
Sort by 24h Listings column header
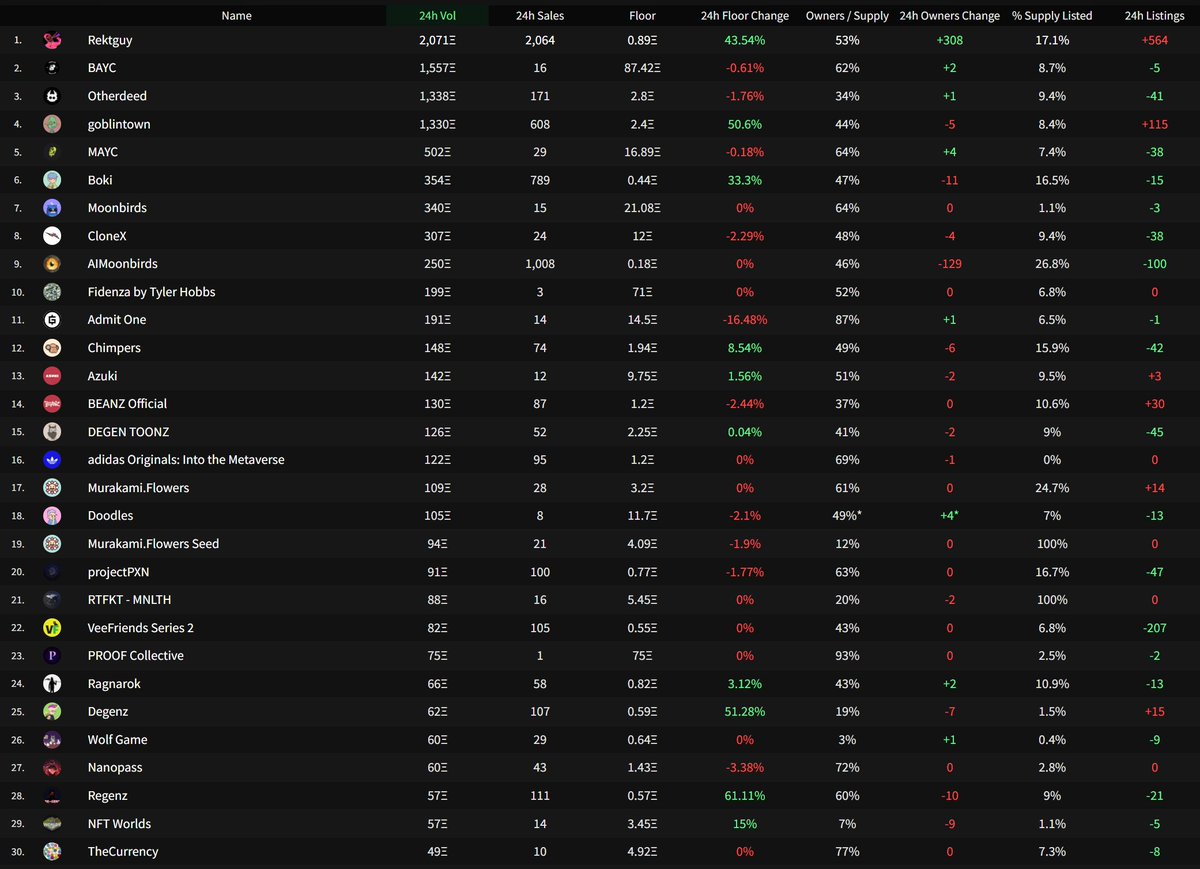point(1153,16)
